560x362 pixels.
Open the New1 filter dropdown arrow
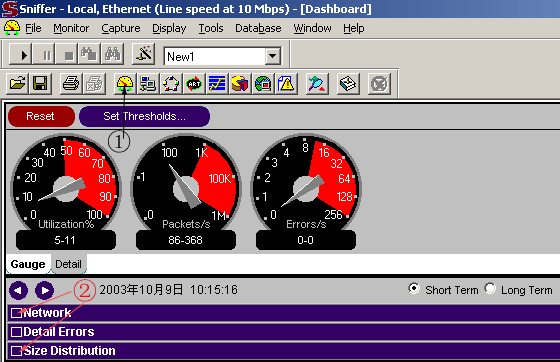272,56
